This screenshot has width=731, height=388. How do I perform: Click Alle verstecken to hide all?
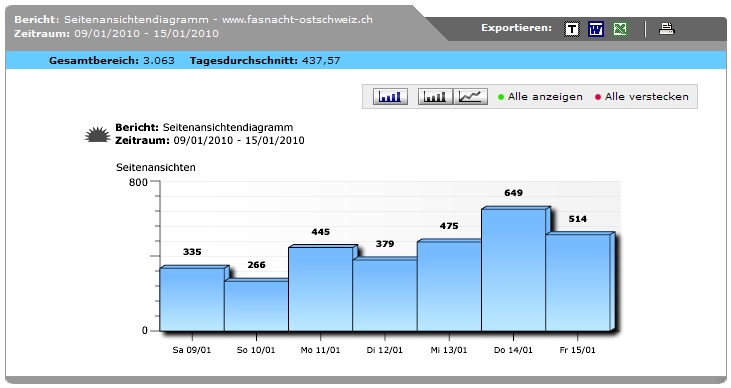click(641, 97)
